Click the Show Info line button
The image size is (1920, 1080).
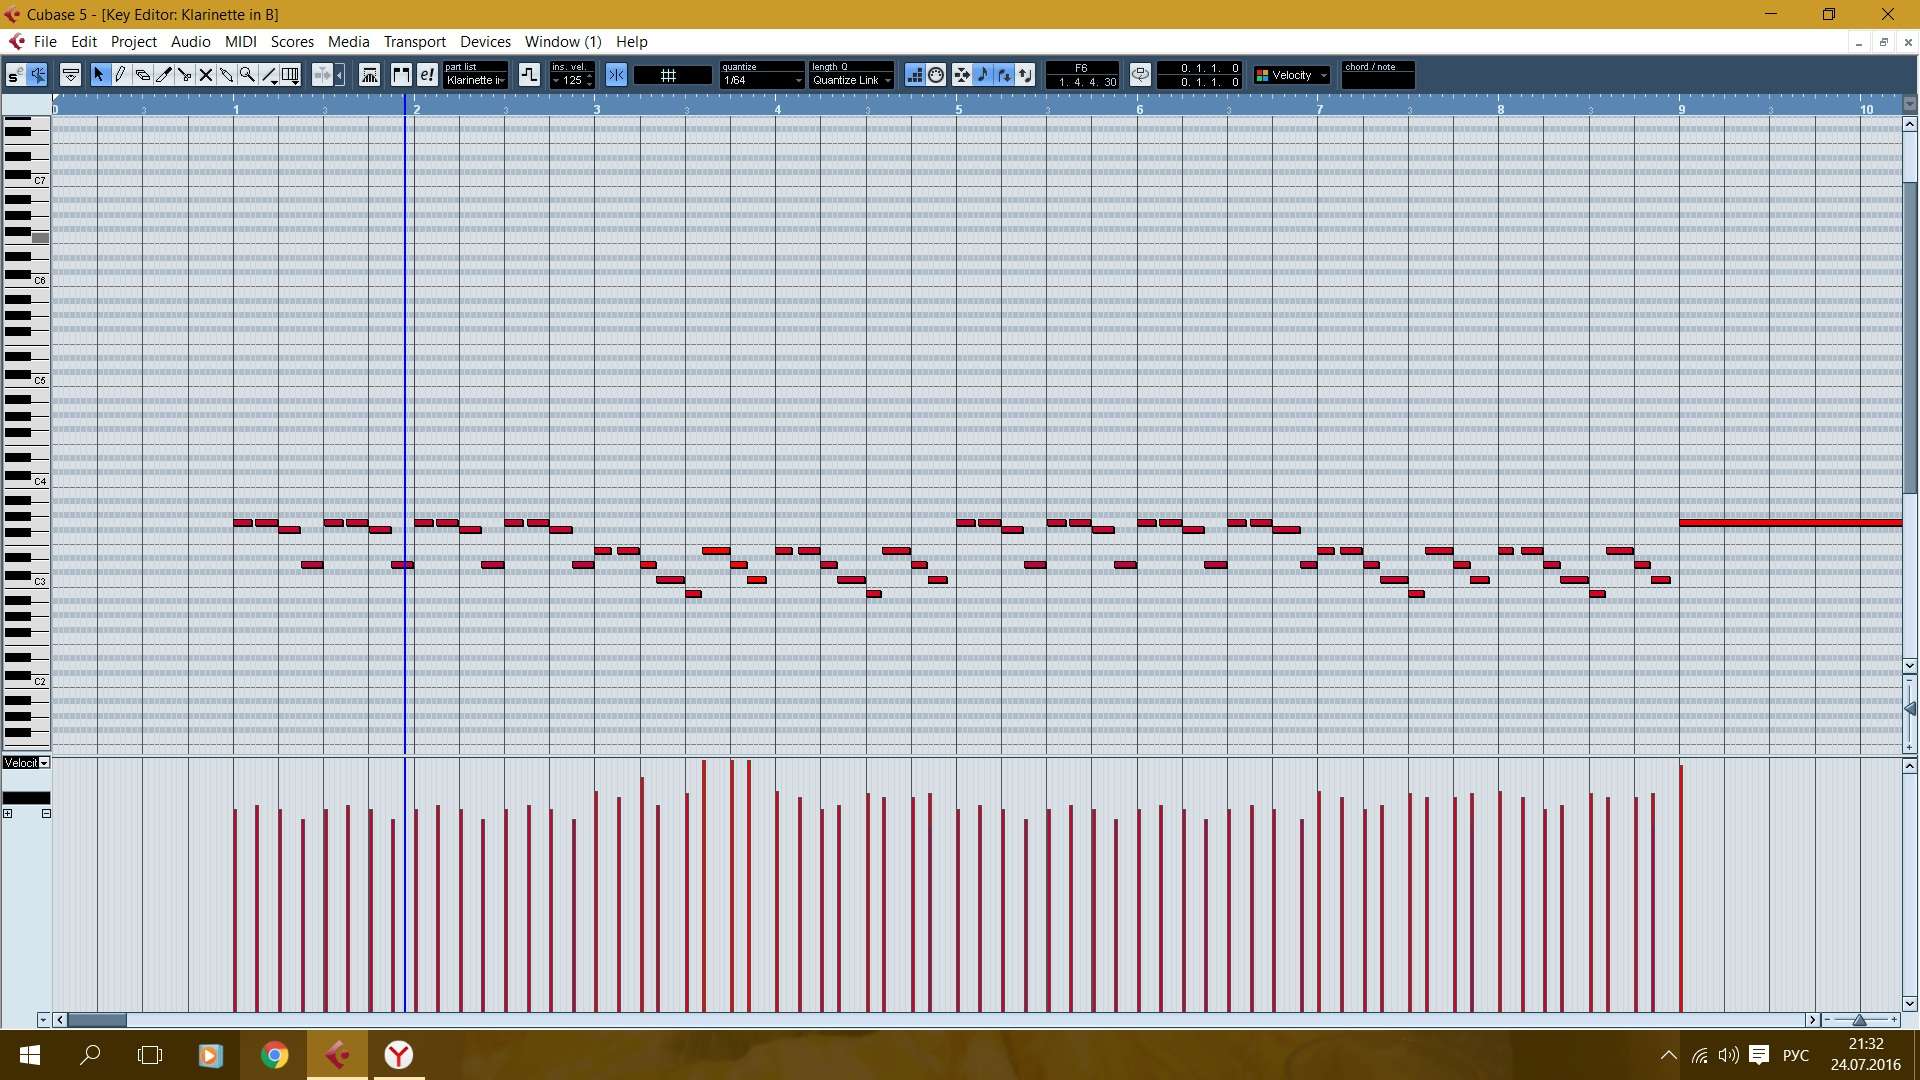(70, 75)
